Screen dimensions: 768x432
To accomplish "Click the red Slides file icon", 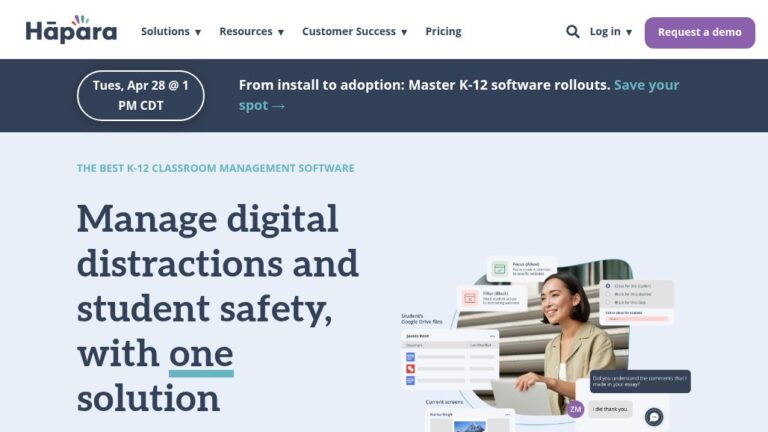I will click(410, 369).
